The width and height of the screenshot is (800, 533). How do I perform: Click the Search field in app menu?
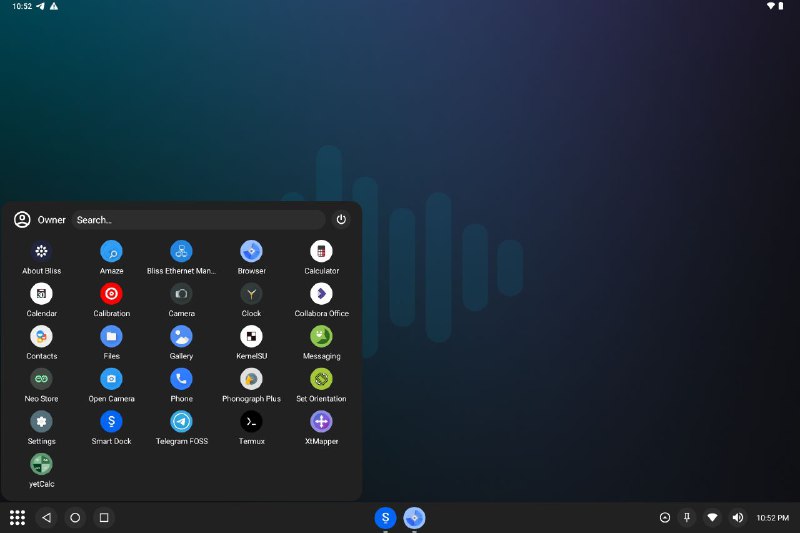(198, 220)
